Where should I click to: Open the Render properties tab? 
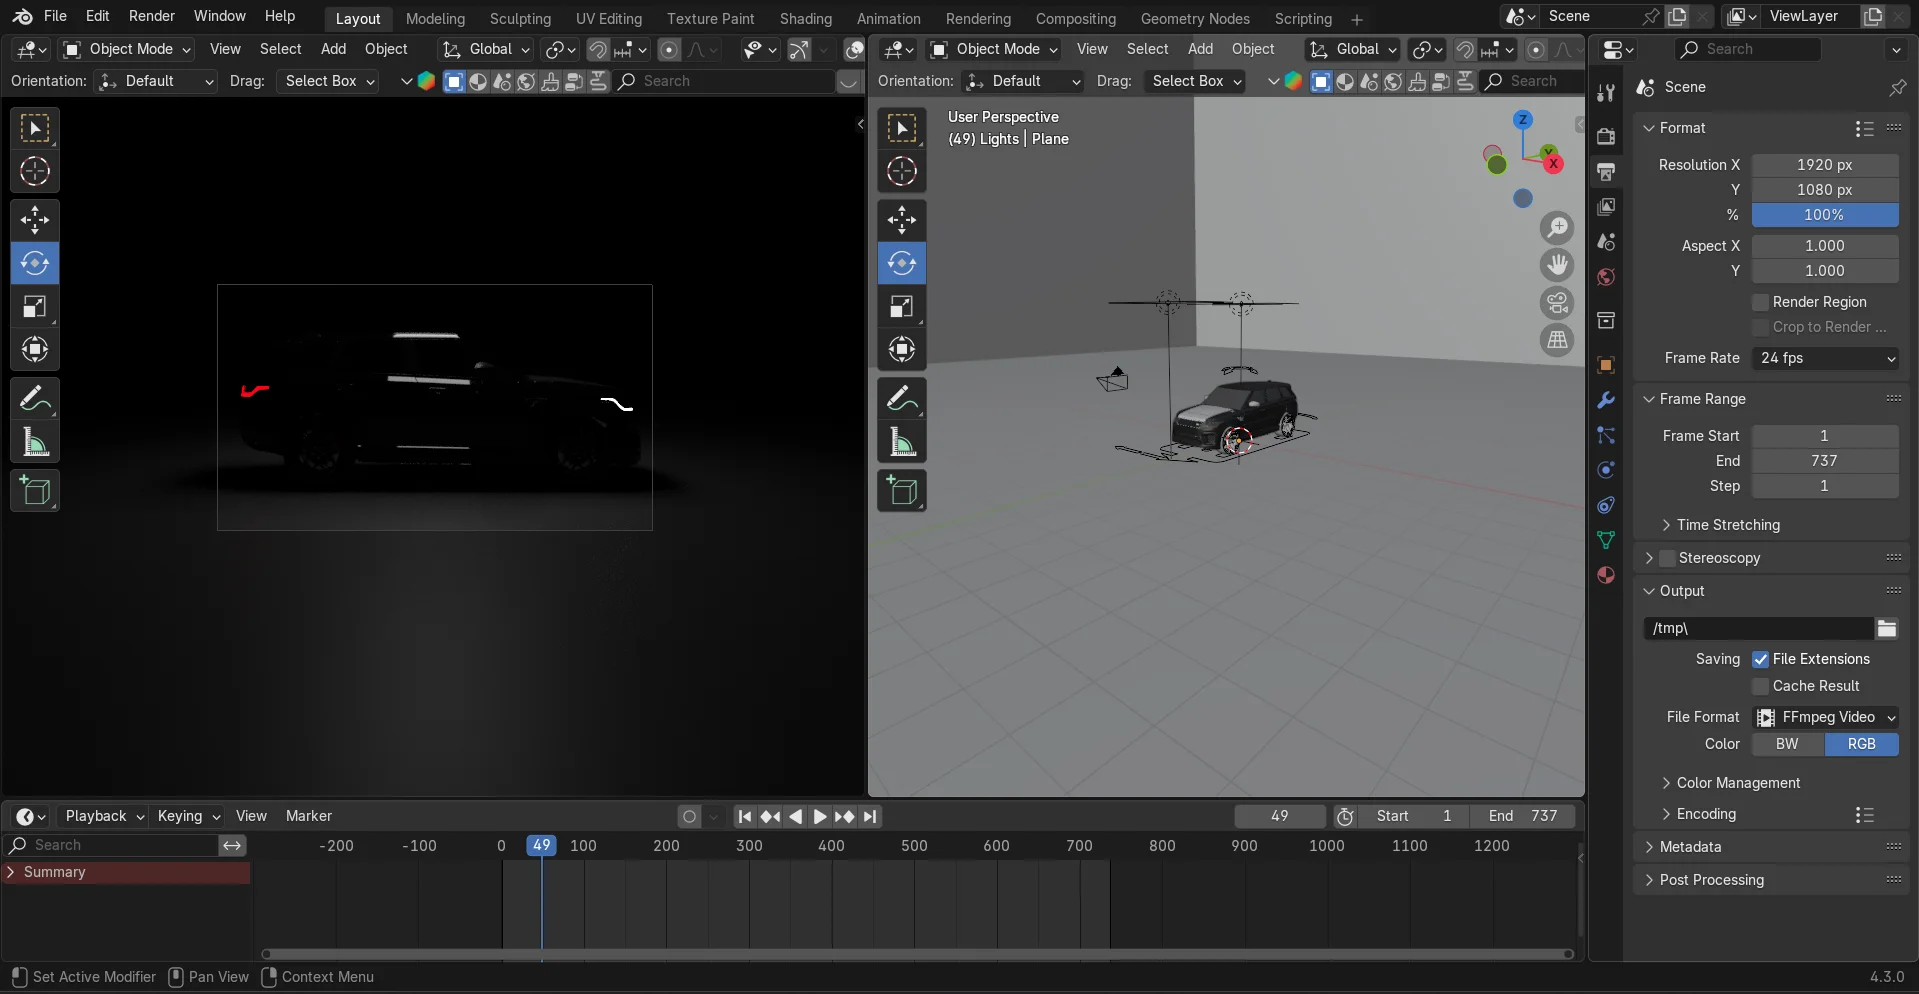[x=1606, y=137]
